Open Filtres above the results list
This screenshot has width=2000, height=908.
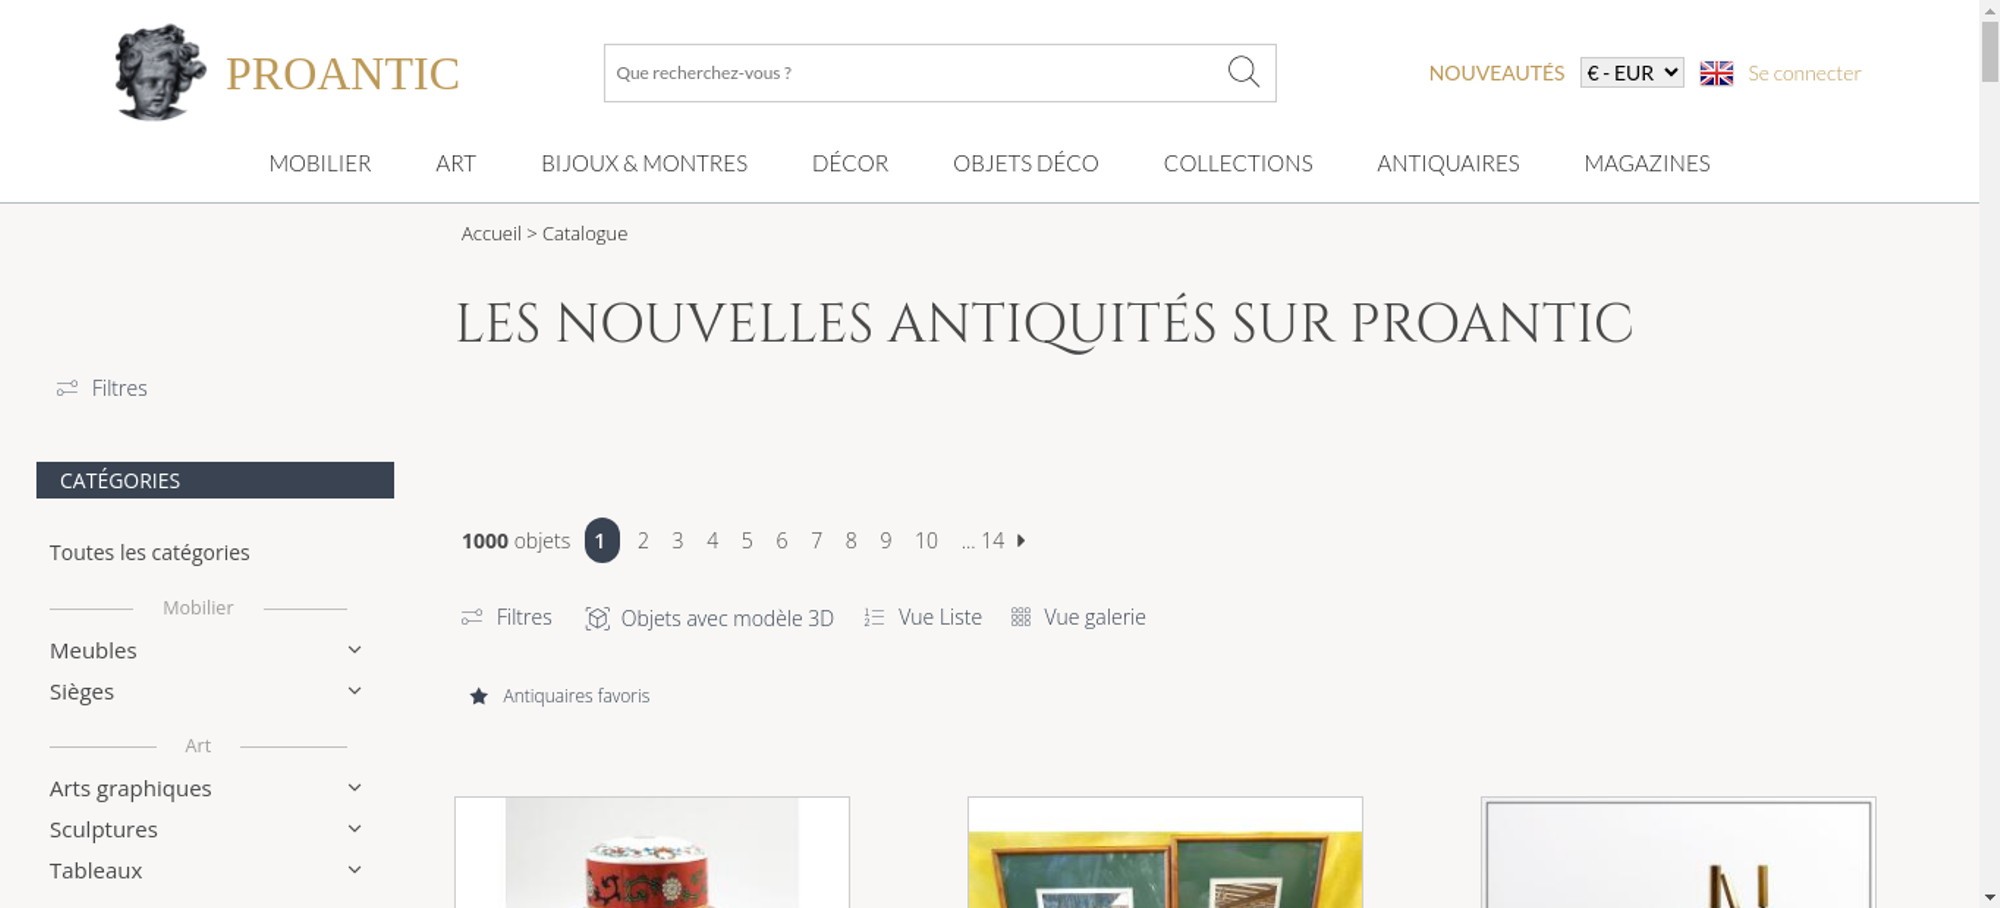506,617
